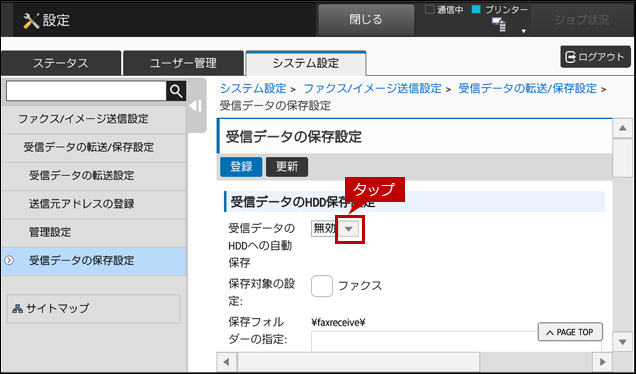
Task: Open the printer status small dropdown arrow
Action: coord(524,31)
